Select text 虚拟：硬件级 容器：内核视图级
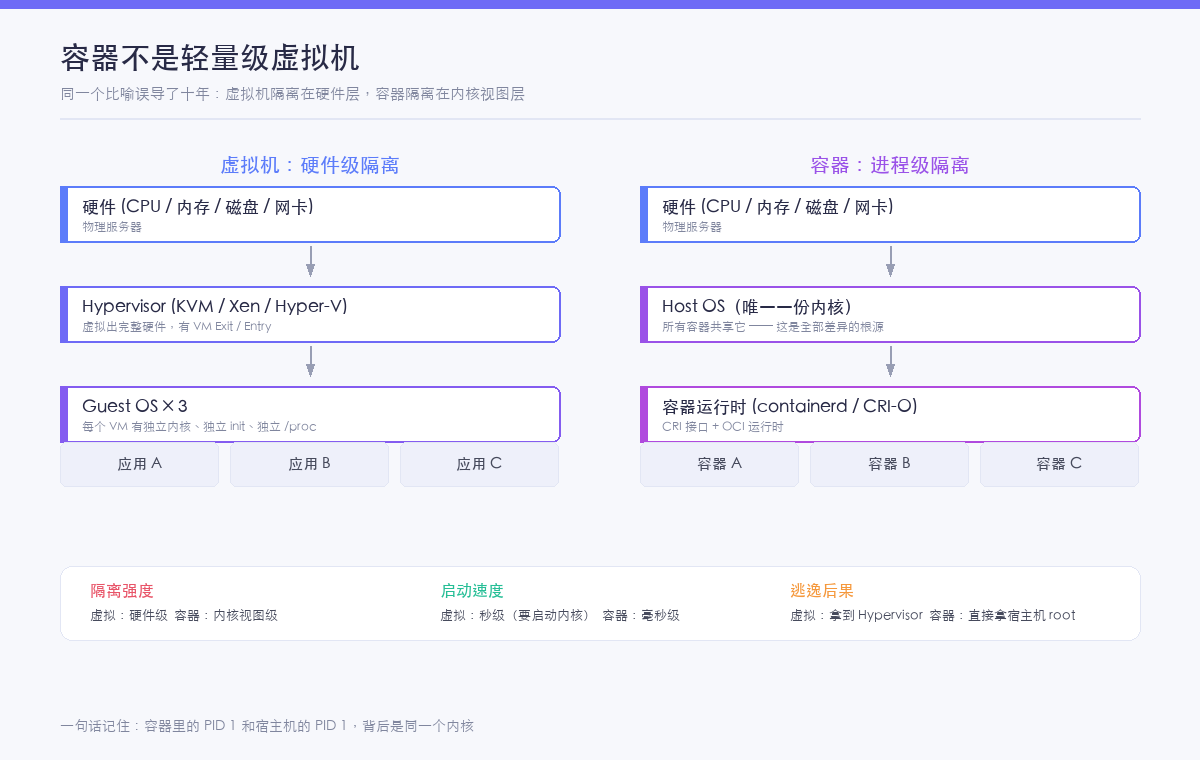Screen dimensions: 1200x760 (x=184, y=615)
